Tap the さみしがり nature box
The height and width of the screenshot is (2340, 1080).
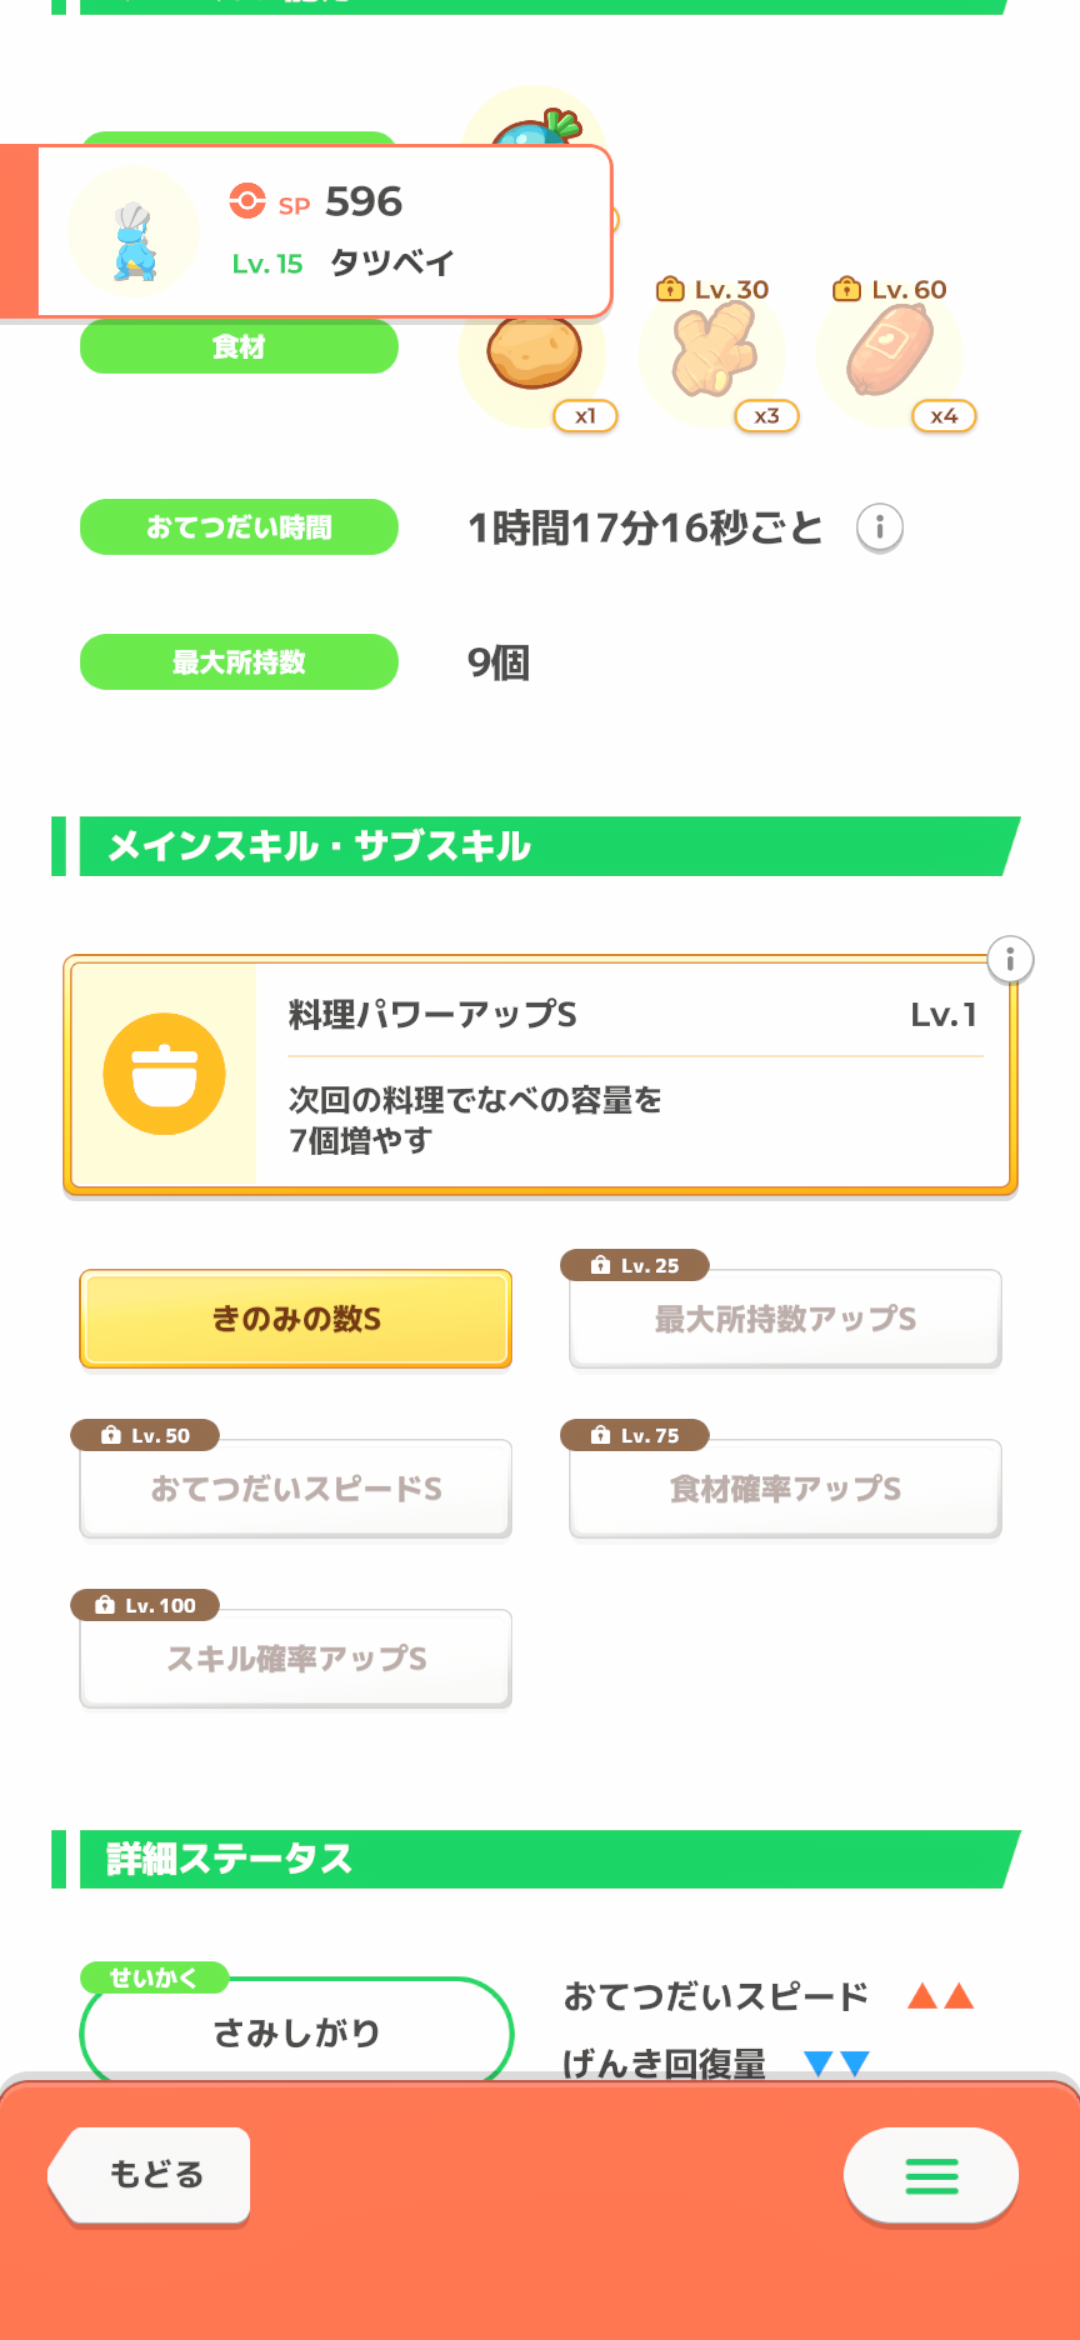296,2032
